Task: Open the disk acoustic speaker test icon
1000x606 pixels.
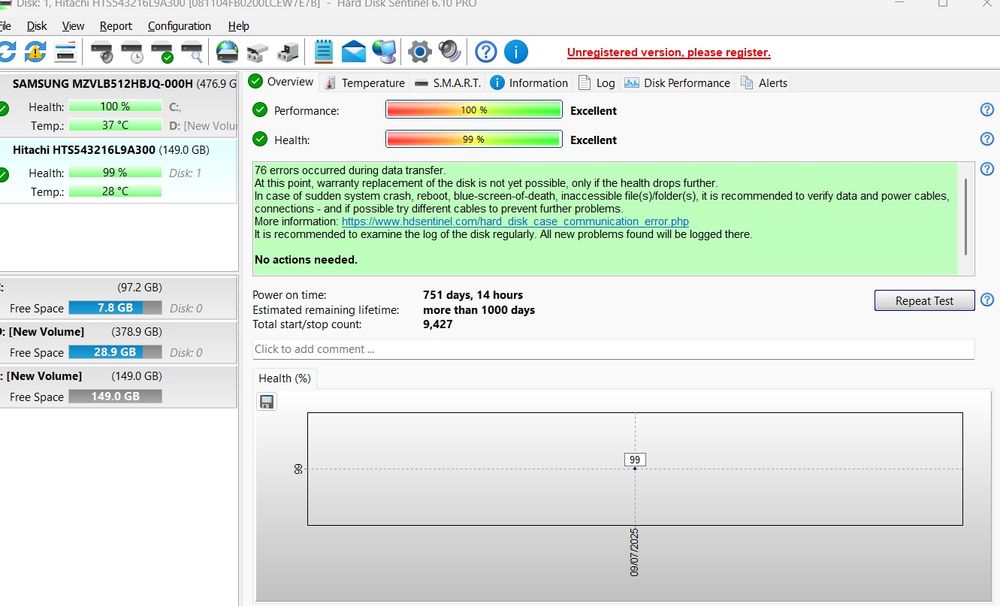Action: 102,52
